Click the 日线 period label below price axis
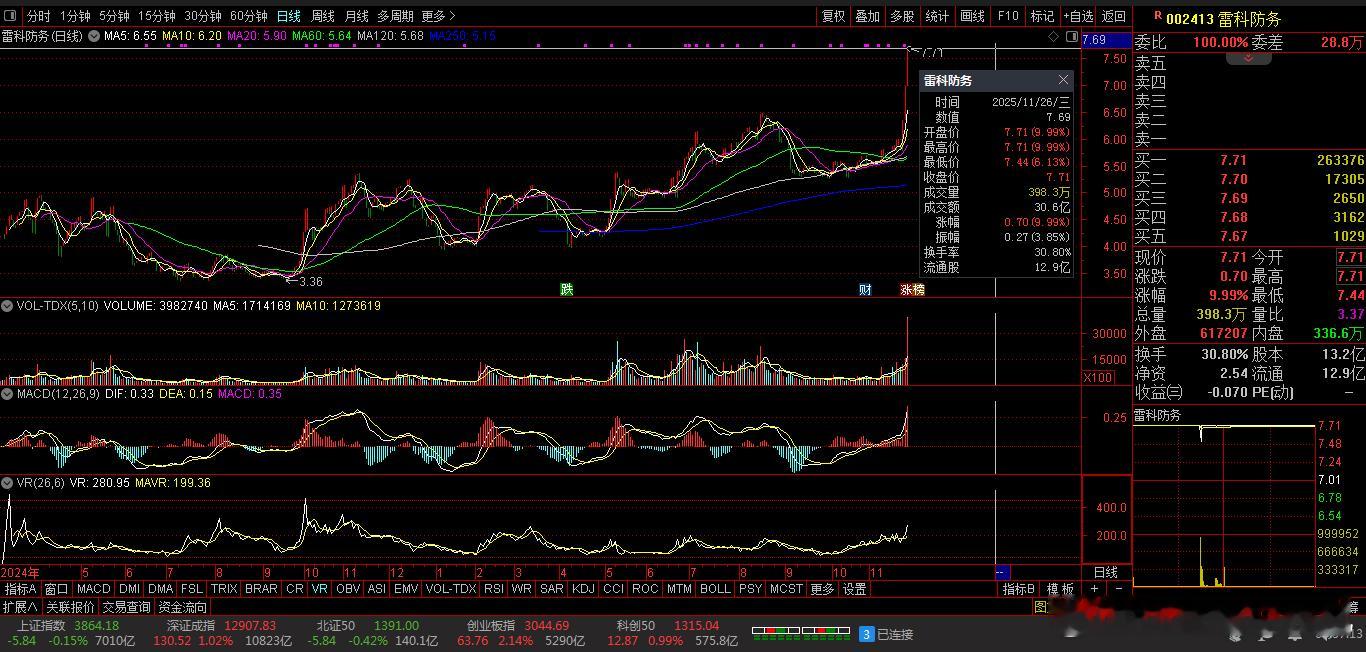Screen dimensions: 1366x652 coord(1106,572)
